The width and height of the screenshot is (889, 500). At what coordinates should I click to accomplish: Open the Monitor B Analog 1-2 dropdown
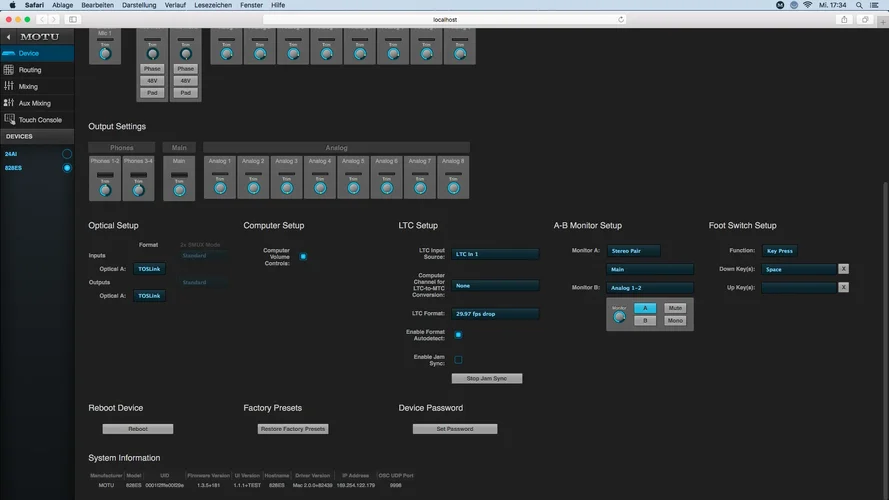click(649, 288)
